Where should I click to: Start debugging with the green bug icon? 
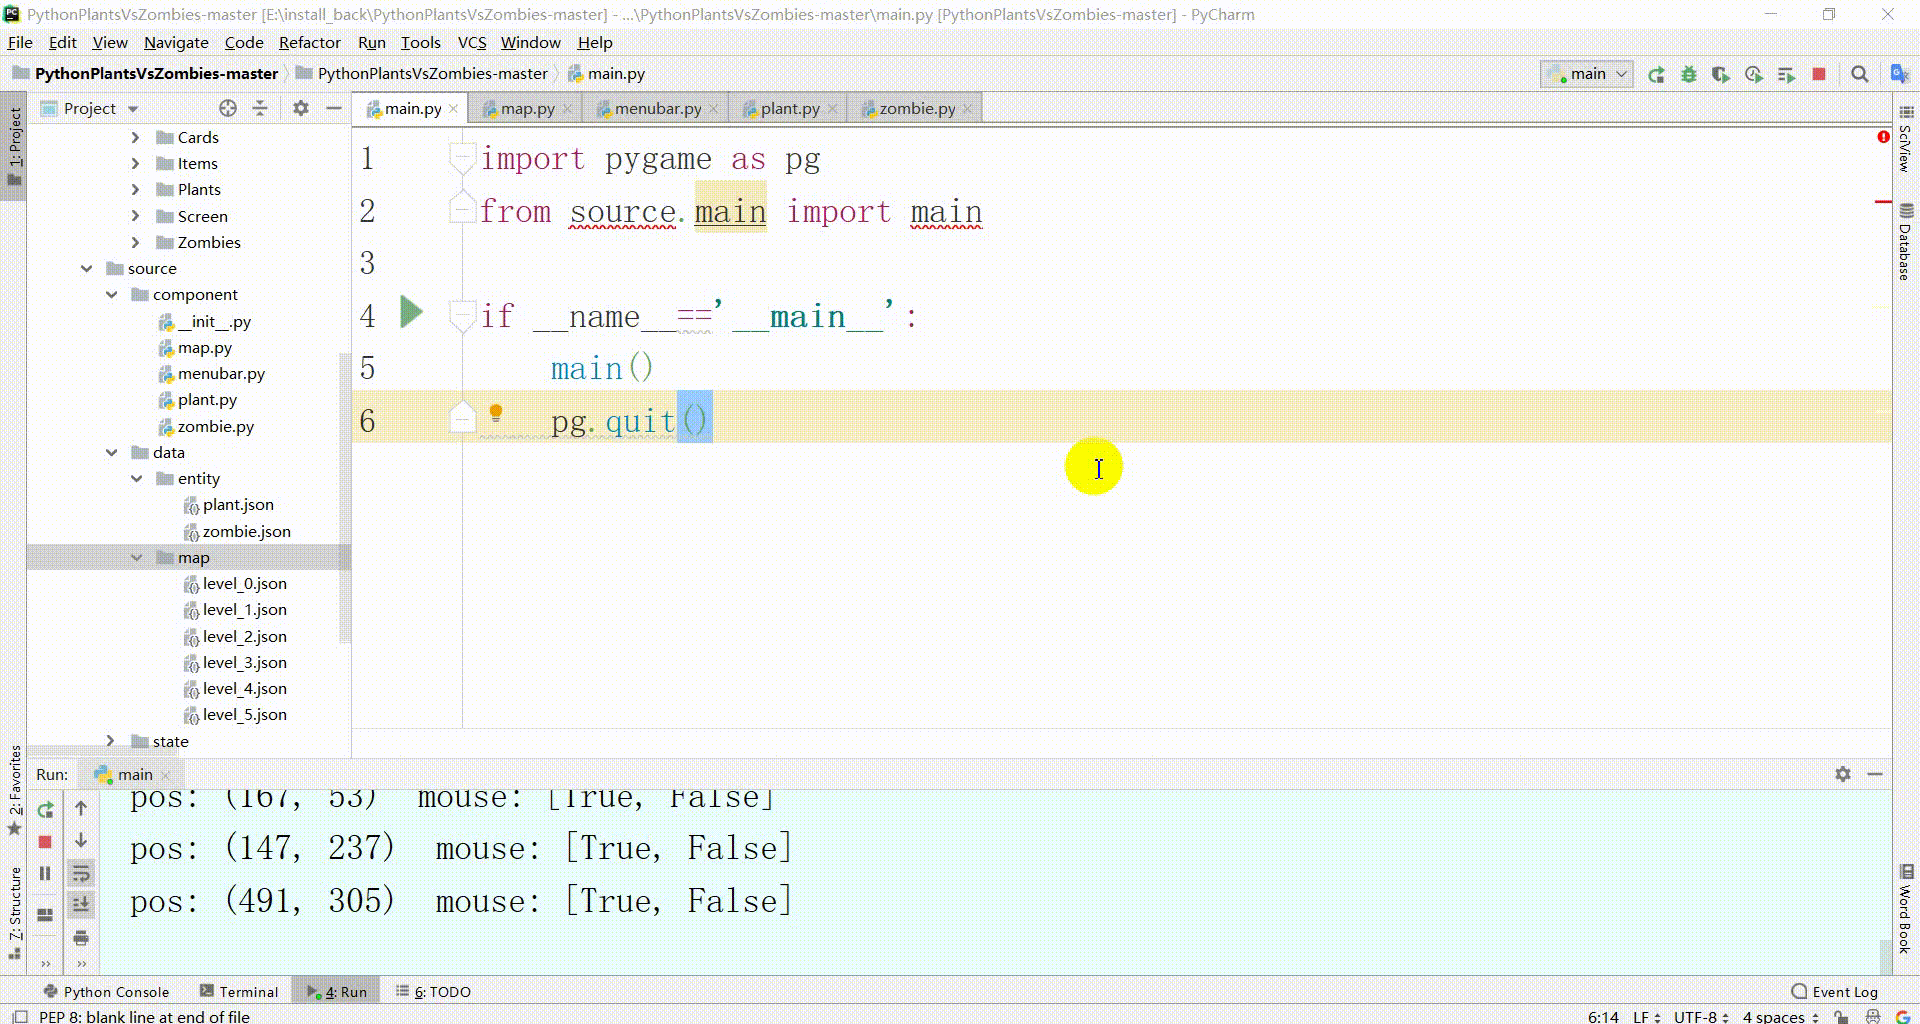(1688, 74)
